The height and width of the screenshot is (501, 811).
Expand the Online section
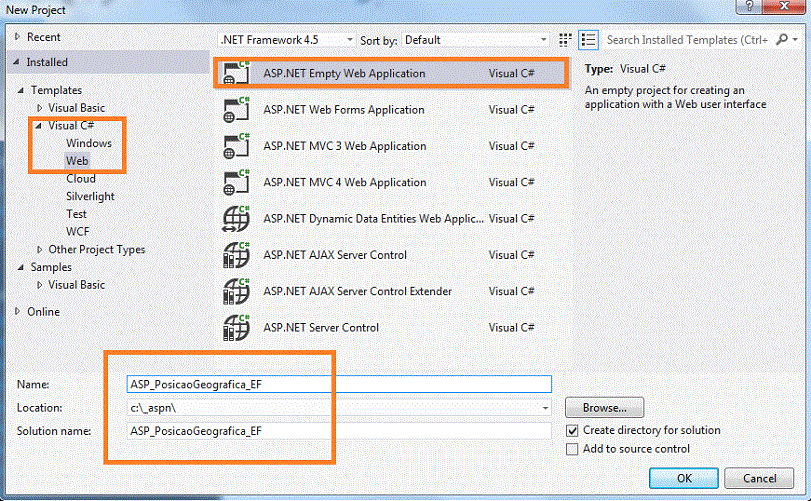coord(18,311)
